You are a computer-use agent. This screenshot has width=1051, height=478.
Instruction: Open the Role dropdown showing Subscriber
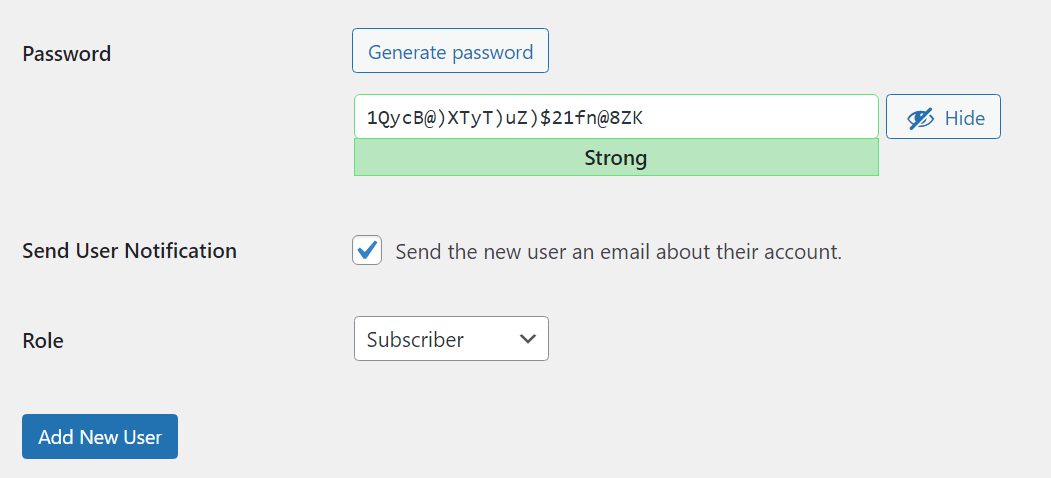[x=451, y=339]
